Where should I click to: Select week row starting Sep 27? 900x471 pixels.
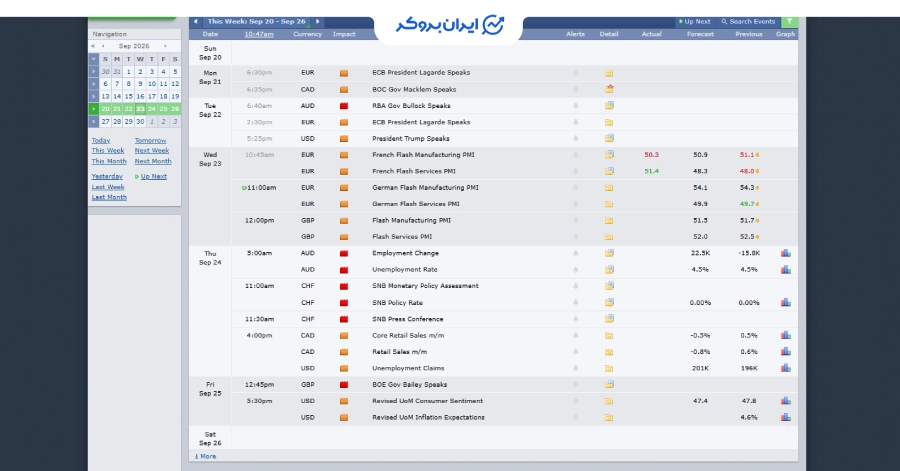[94, 122]
